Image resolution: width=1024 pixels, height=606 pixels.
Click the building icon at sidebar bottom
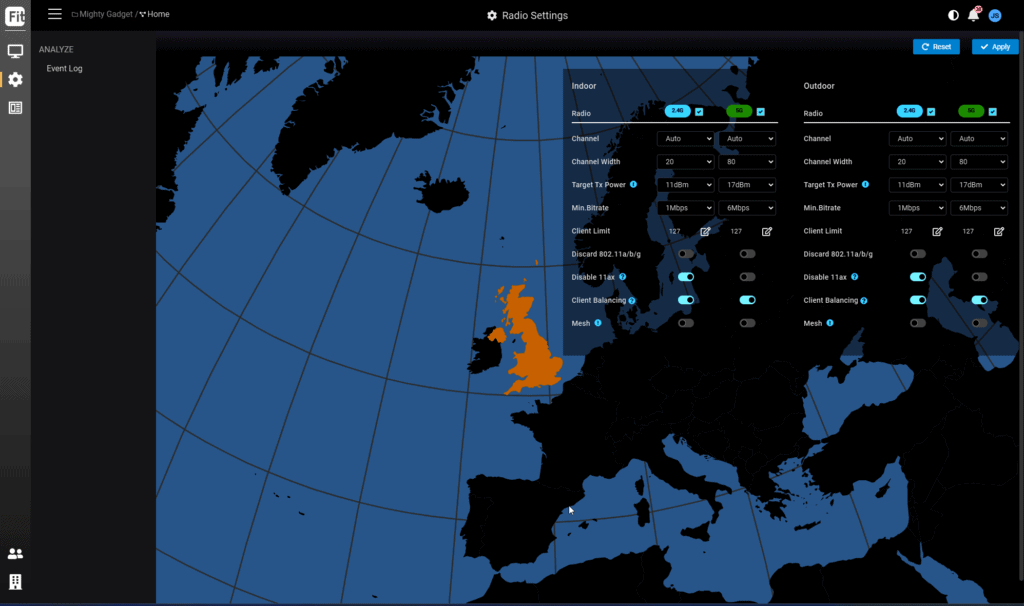[15, 581]
